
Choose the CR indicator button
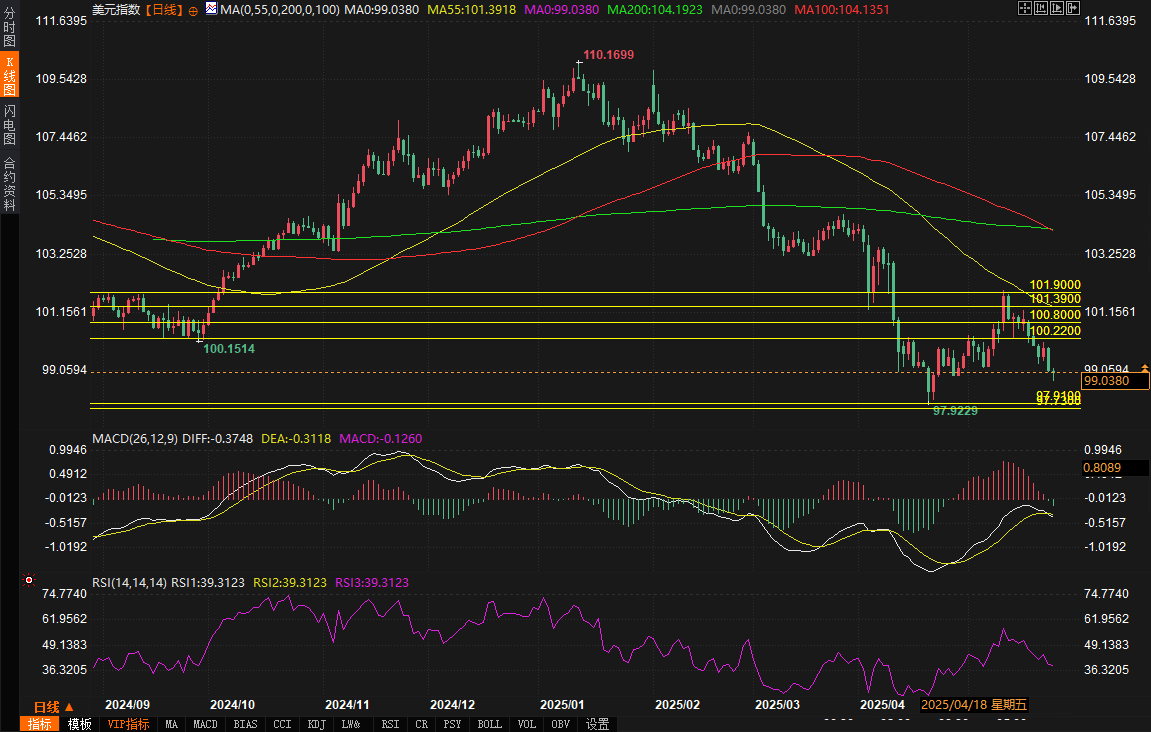pyautogui.click(x=421, y=724)
